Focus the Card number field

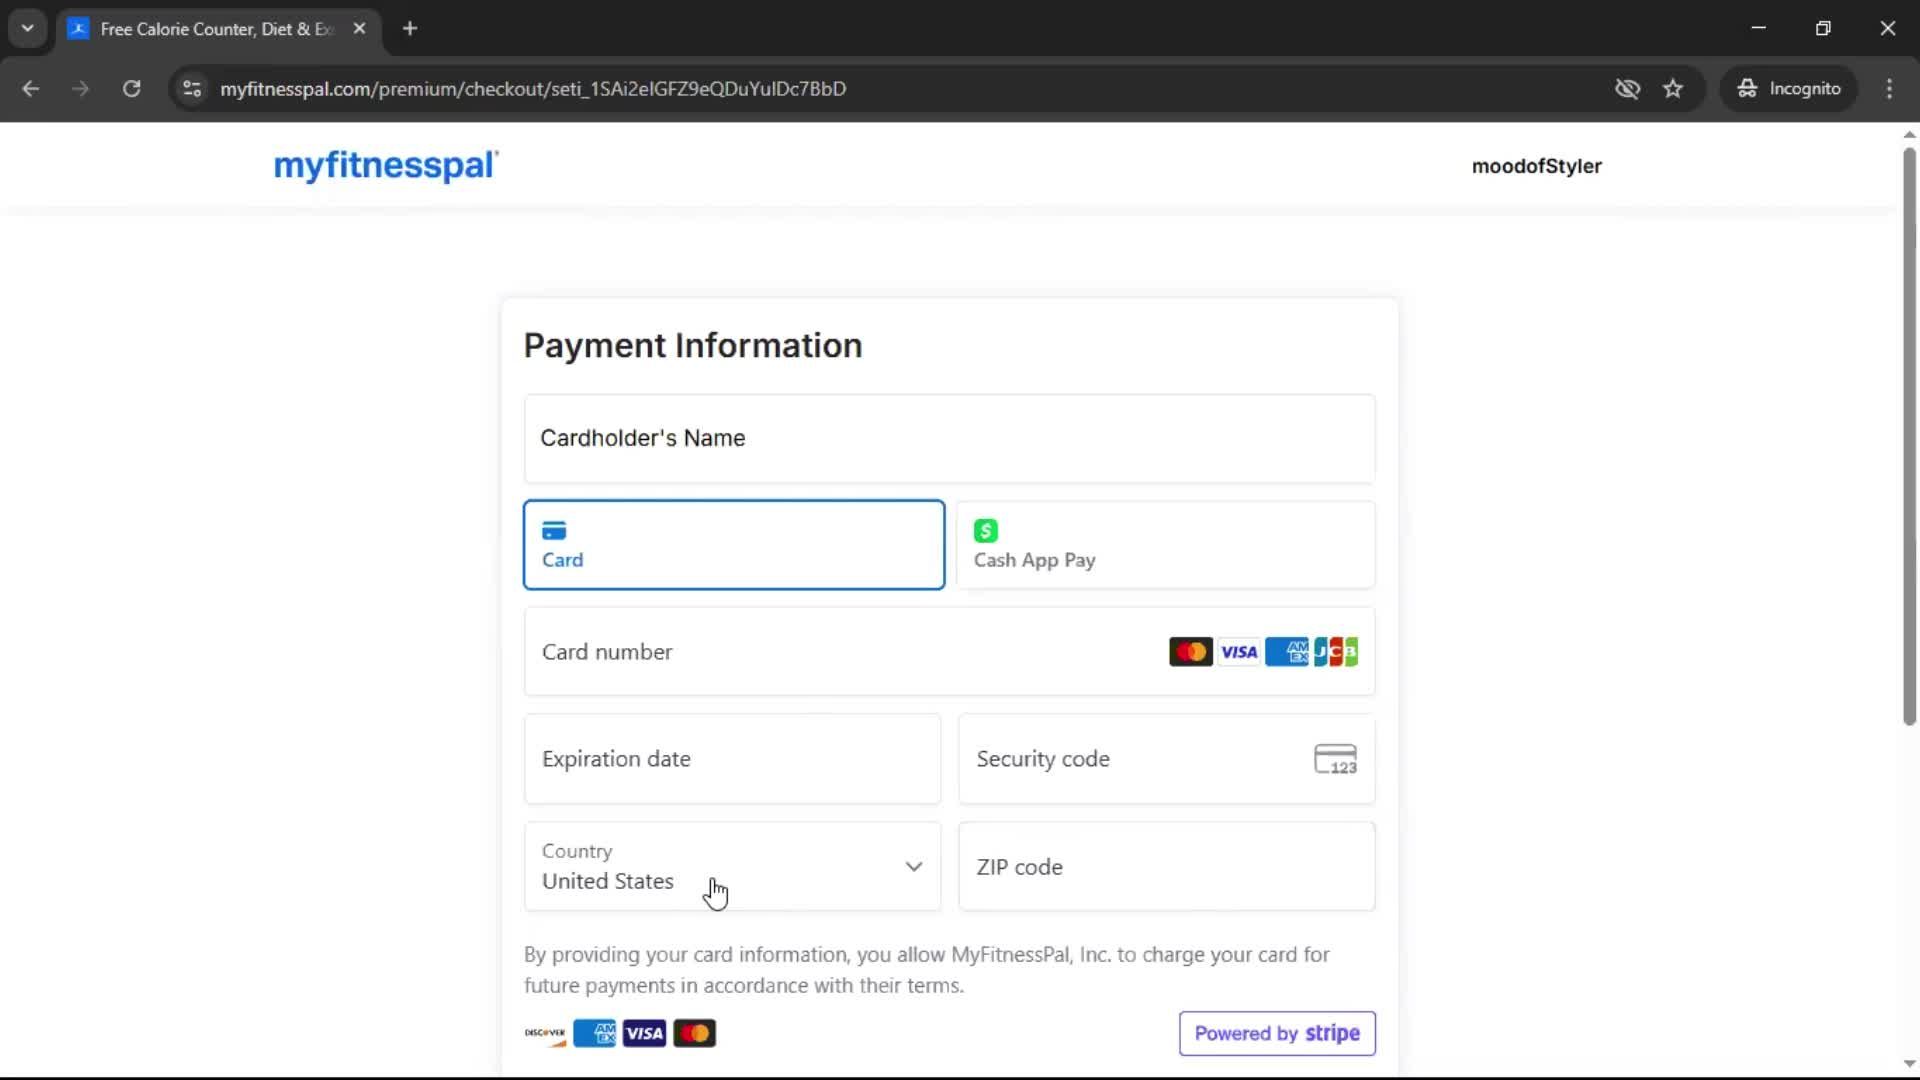click(949, 651)
